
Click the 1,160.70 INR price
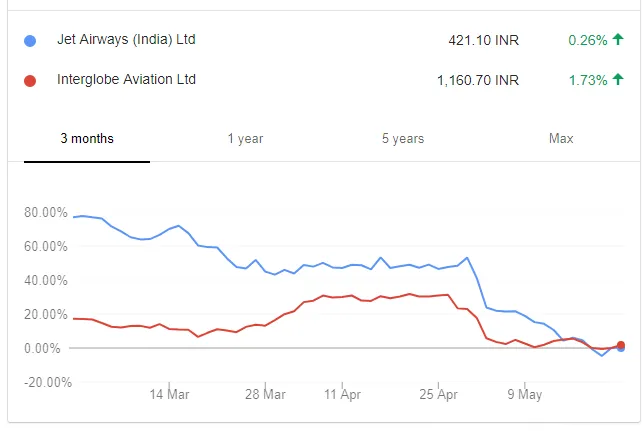pos(478,80)
